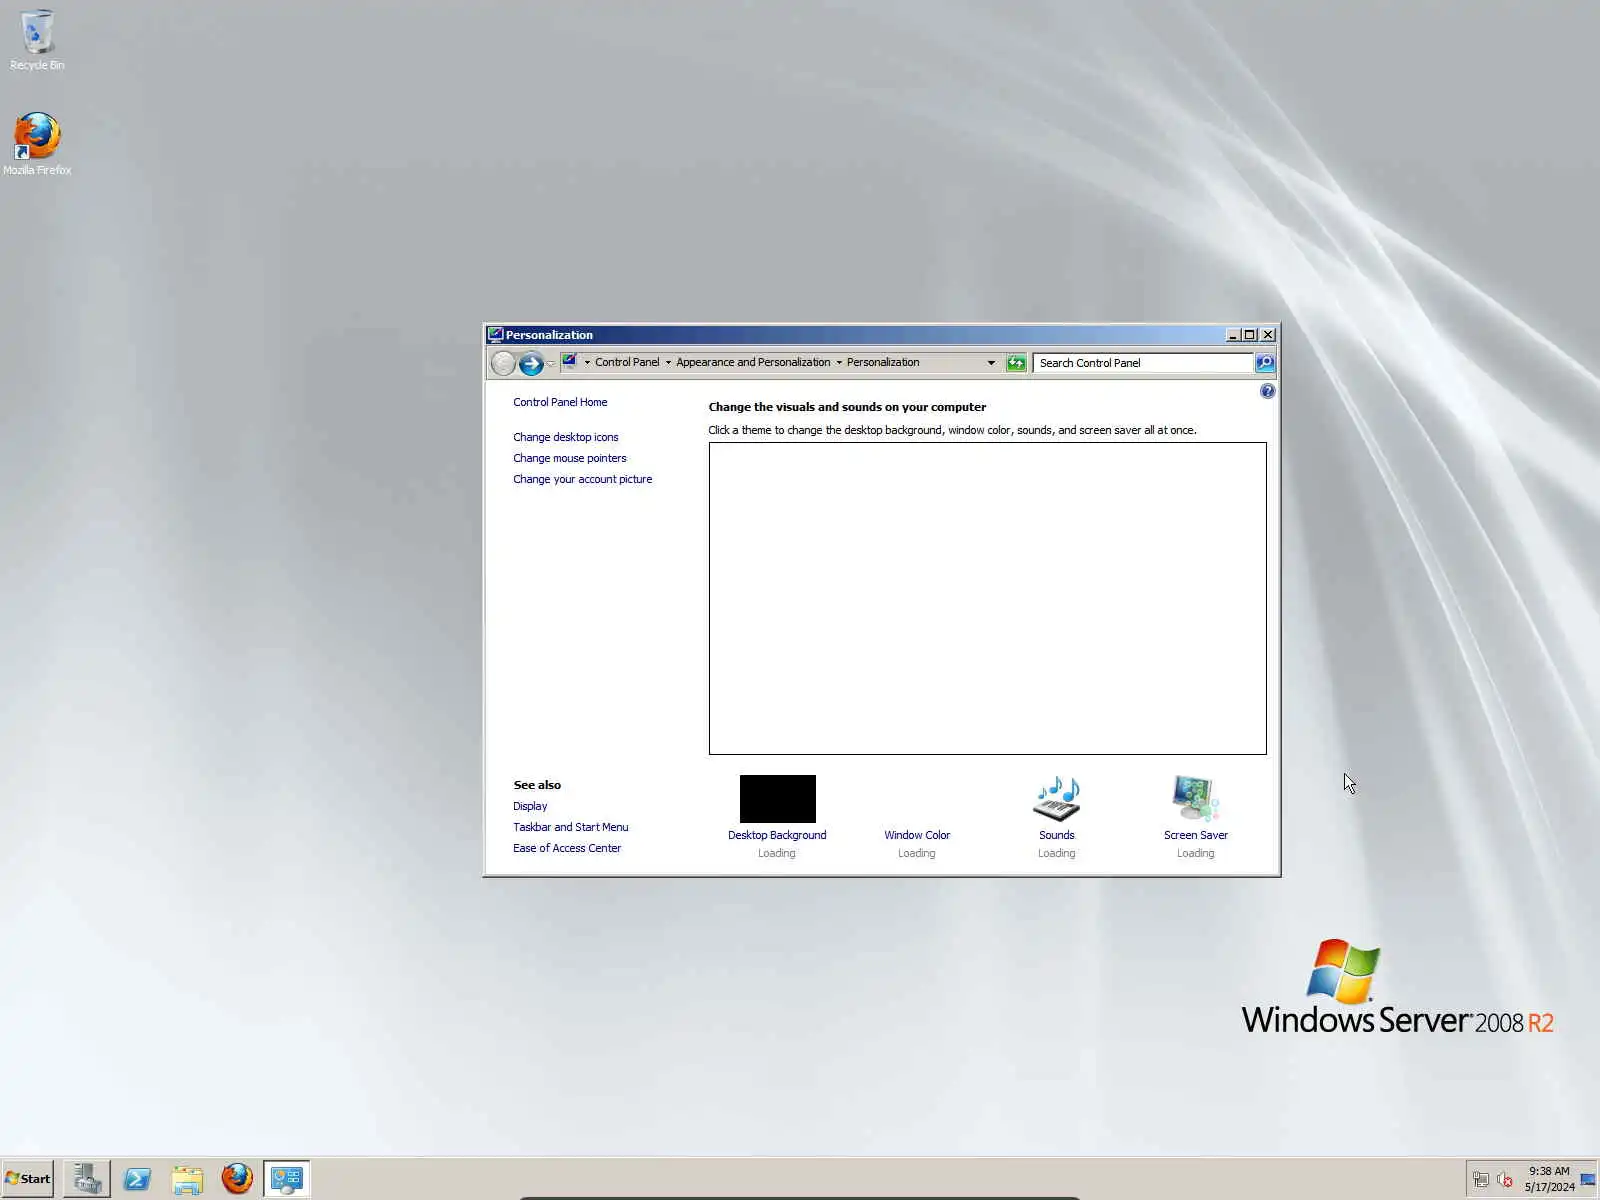Click the Desktop Background link

(777, 835)
